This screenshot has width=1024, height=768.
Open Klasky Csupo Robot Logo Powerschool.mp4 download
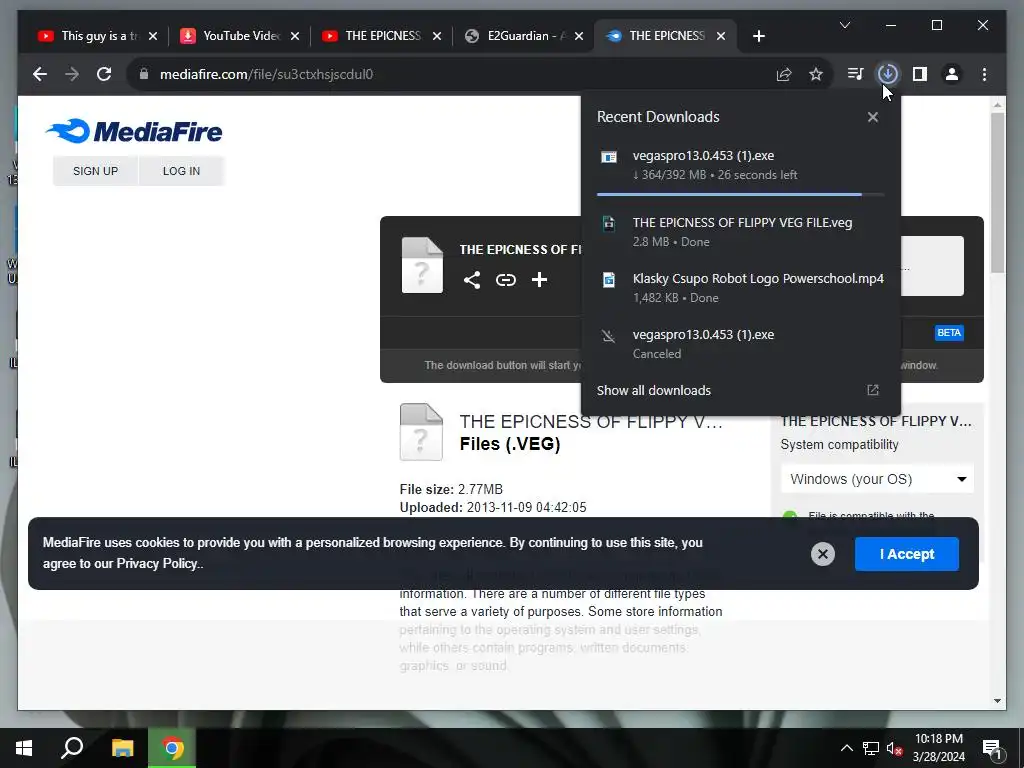[741, 288]
